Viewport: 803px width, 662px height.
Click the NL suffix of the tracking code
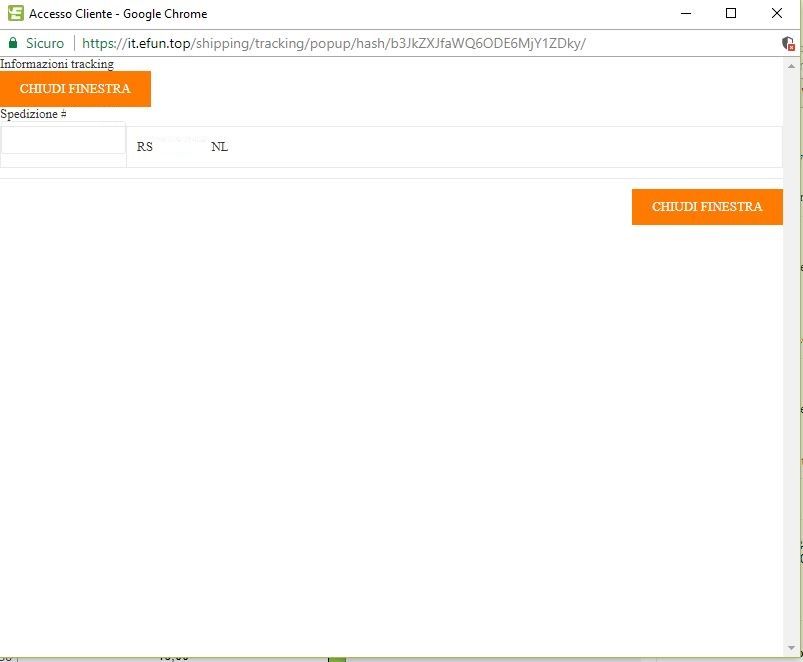click(x=219, y=147)
